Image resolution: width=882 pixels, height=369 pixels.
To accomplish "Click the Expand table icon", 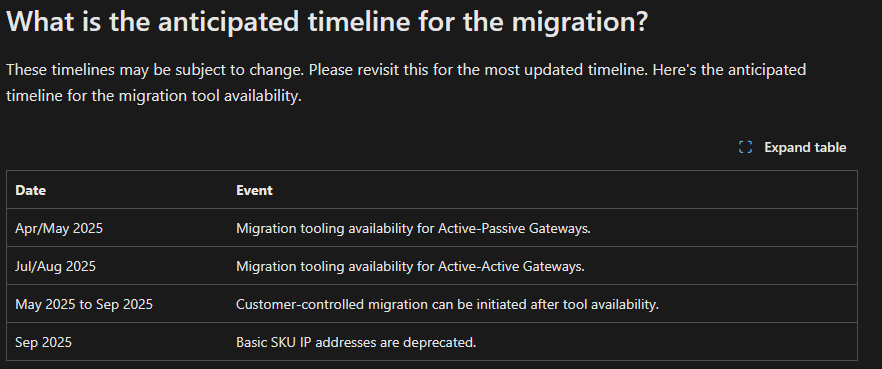I will point(745,147).
